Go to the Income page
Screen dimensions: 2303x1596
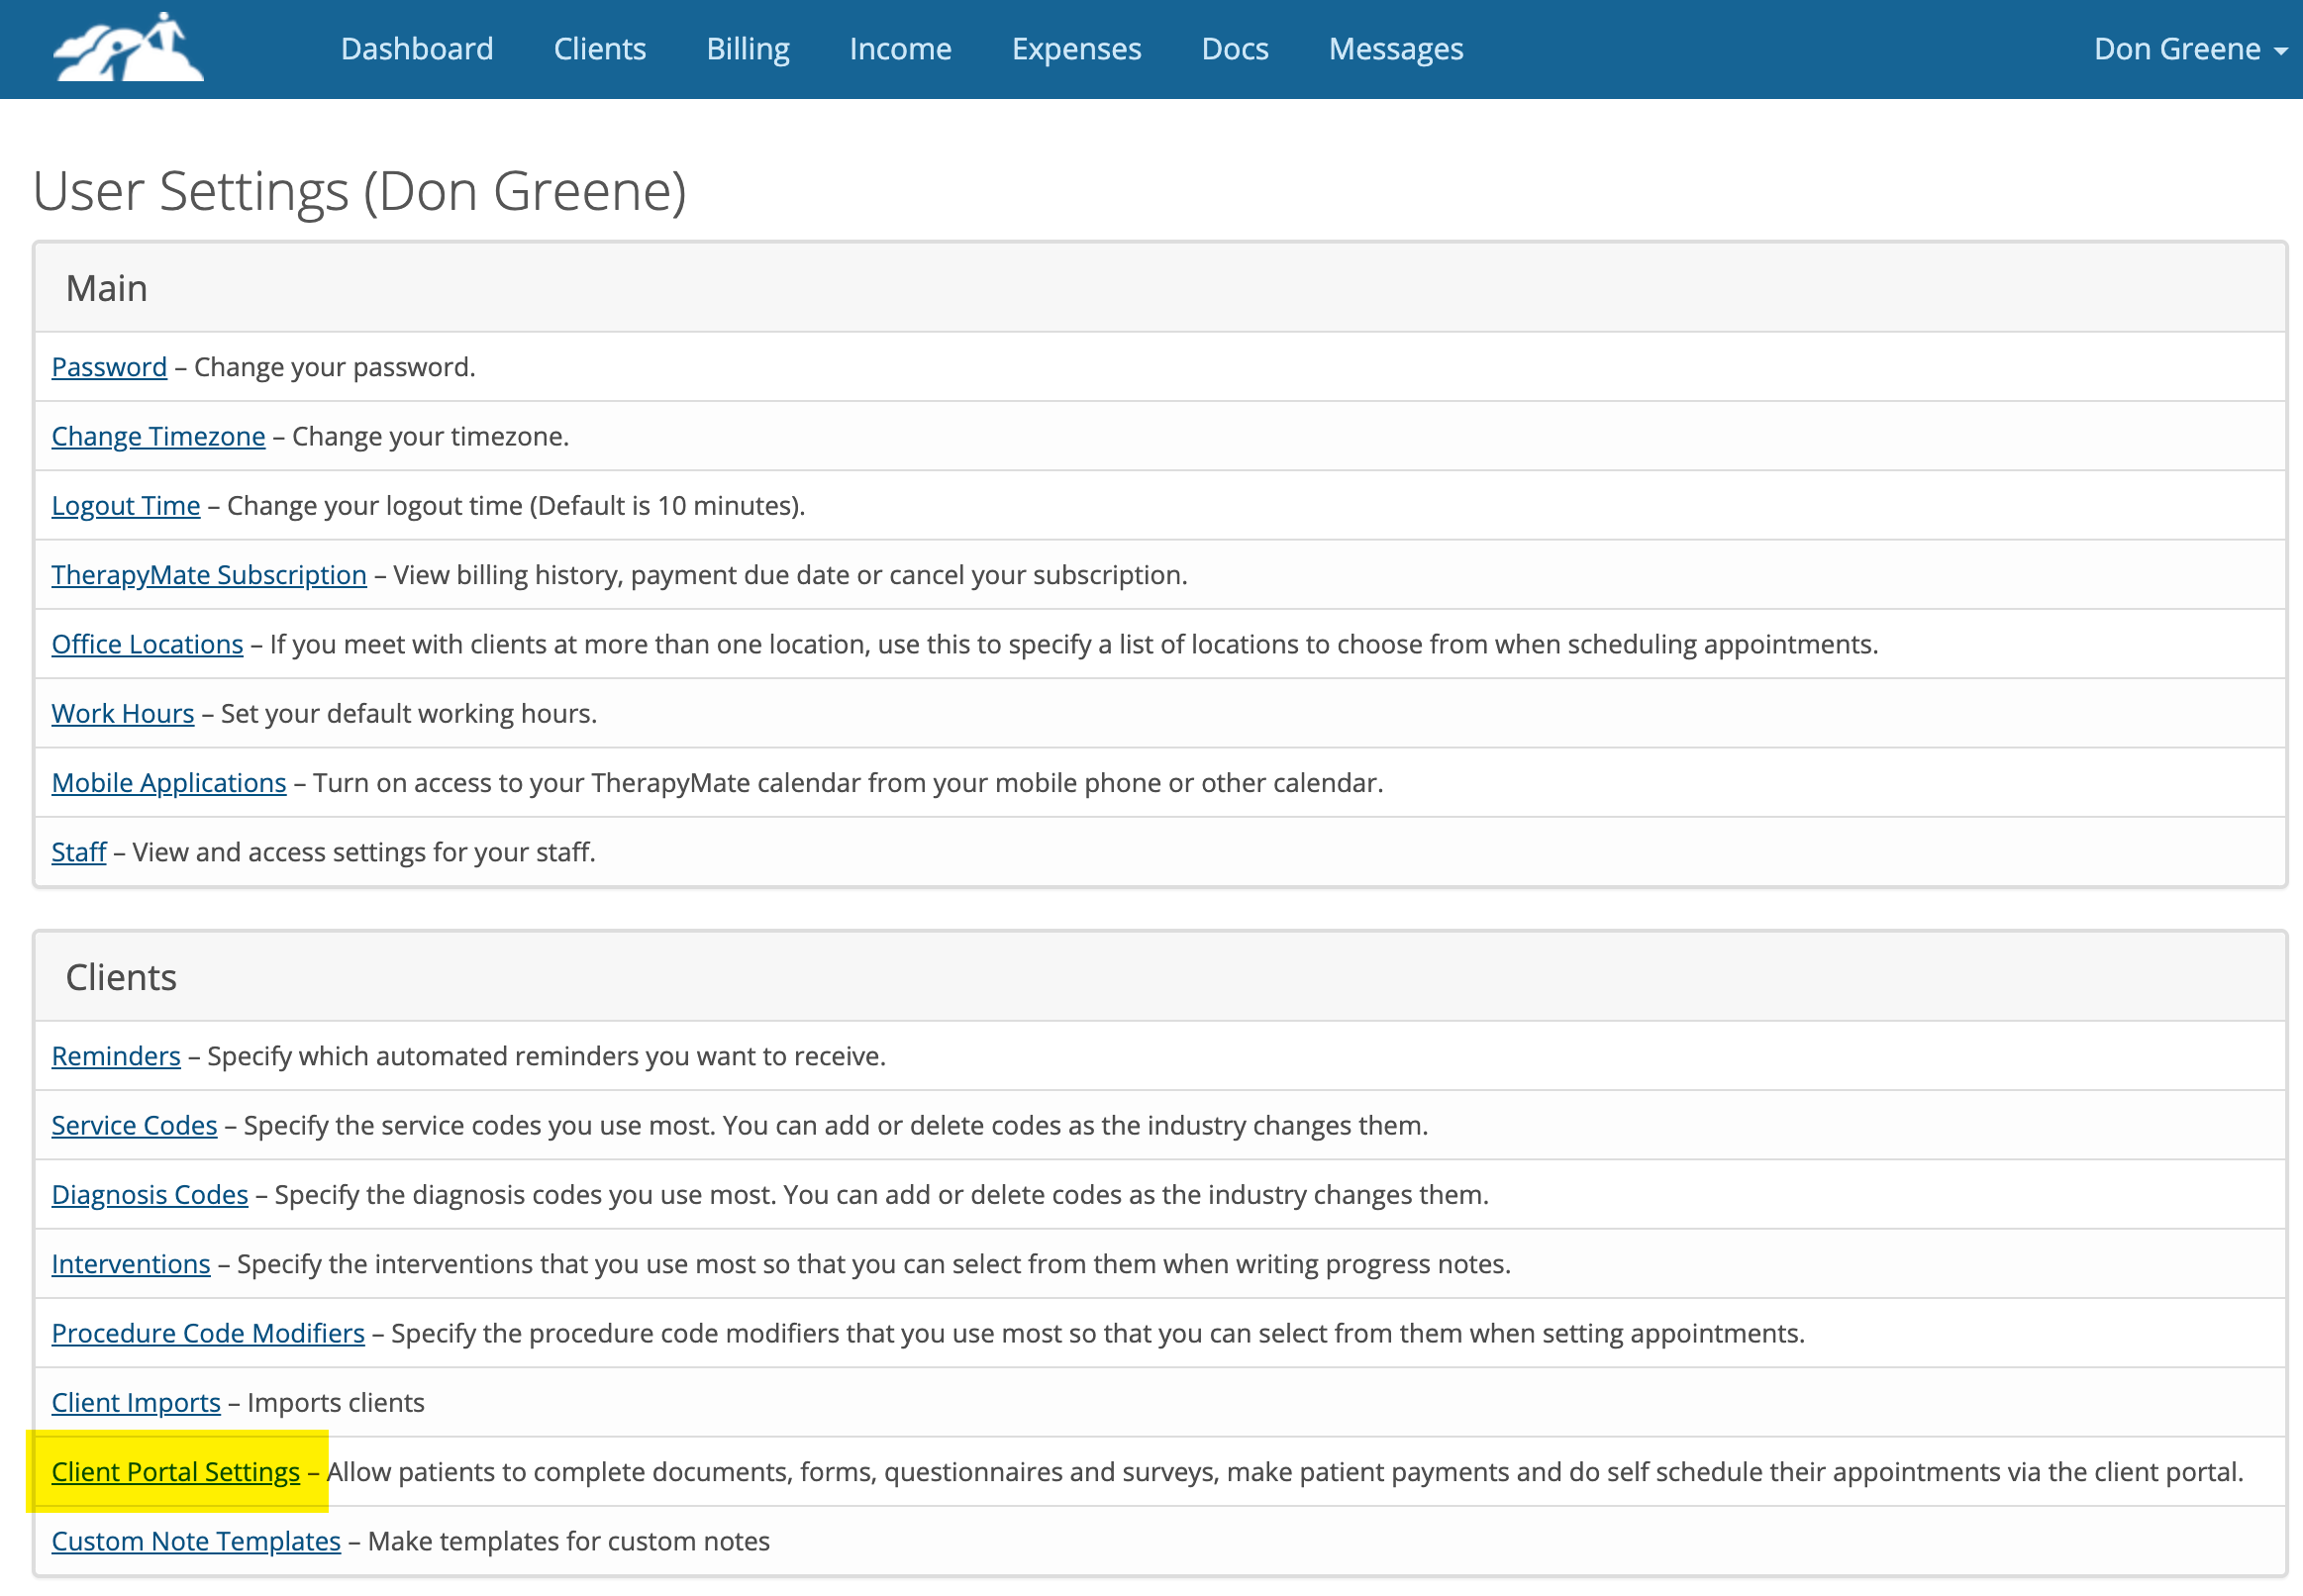click(899, 48)
